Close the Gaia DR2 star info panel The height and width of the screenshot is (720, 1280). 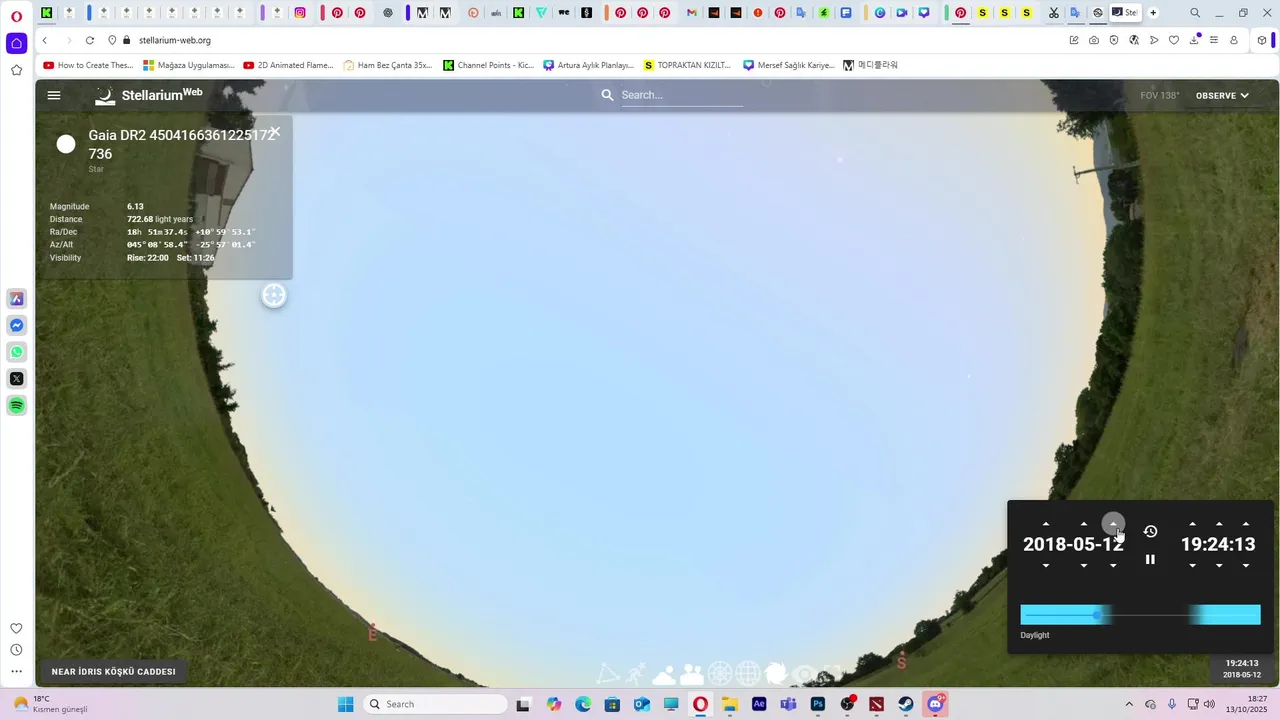[276, 131]
